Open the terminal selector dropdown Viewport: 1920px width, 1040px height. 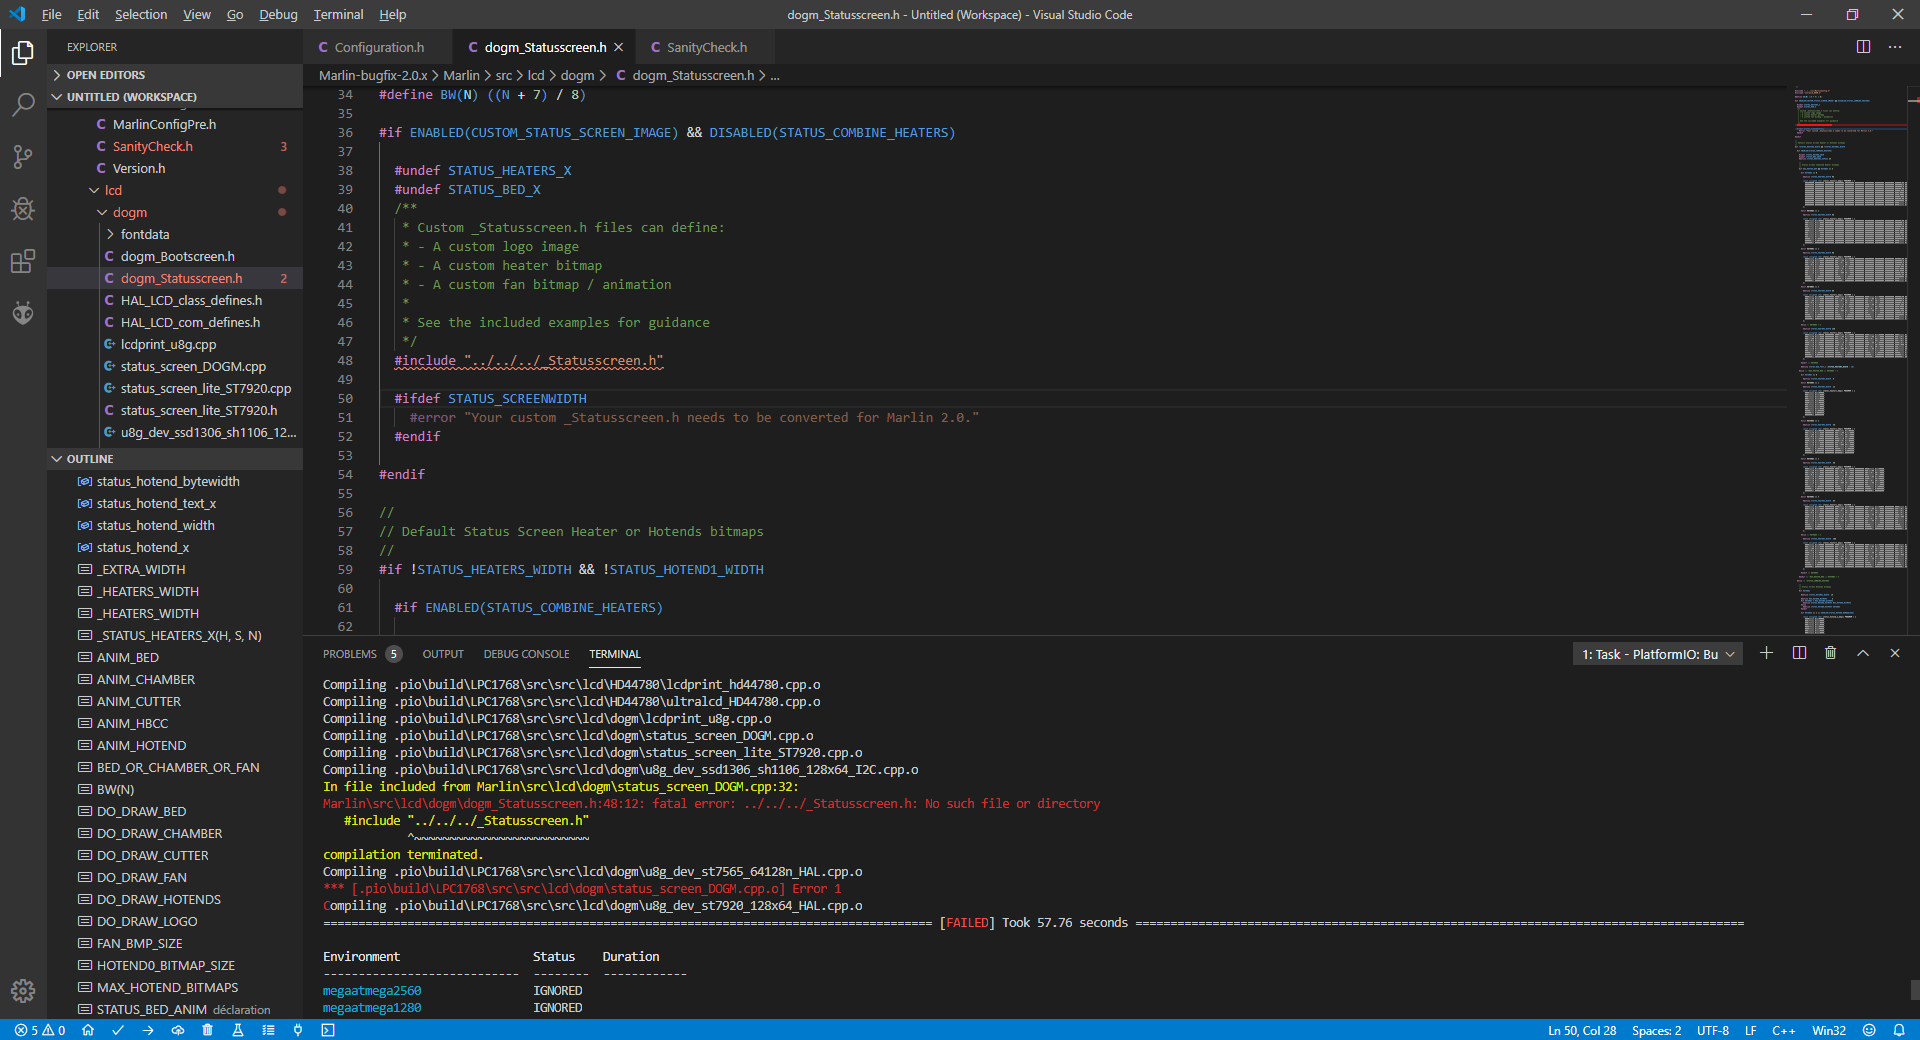tap(1657, 654)
